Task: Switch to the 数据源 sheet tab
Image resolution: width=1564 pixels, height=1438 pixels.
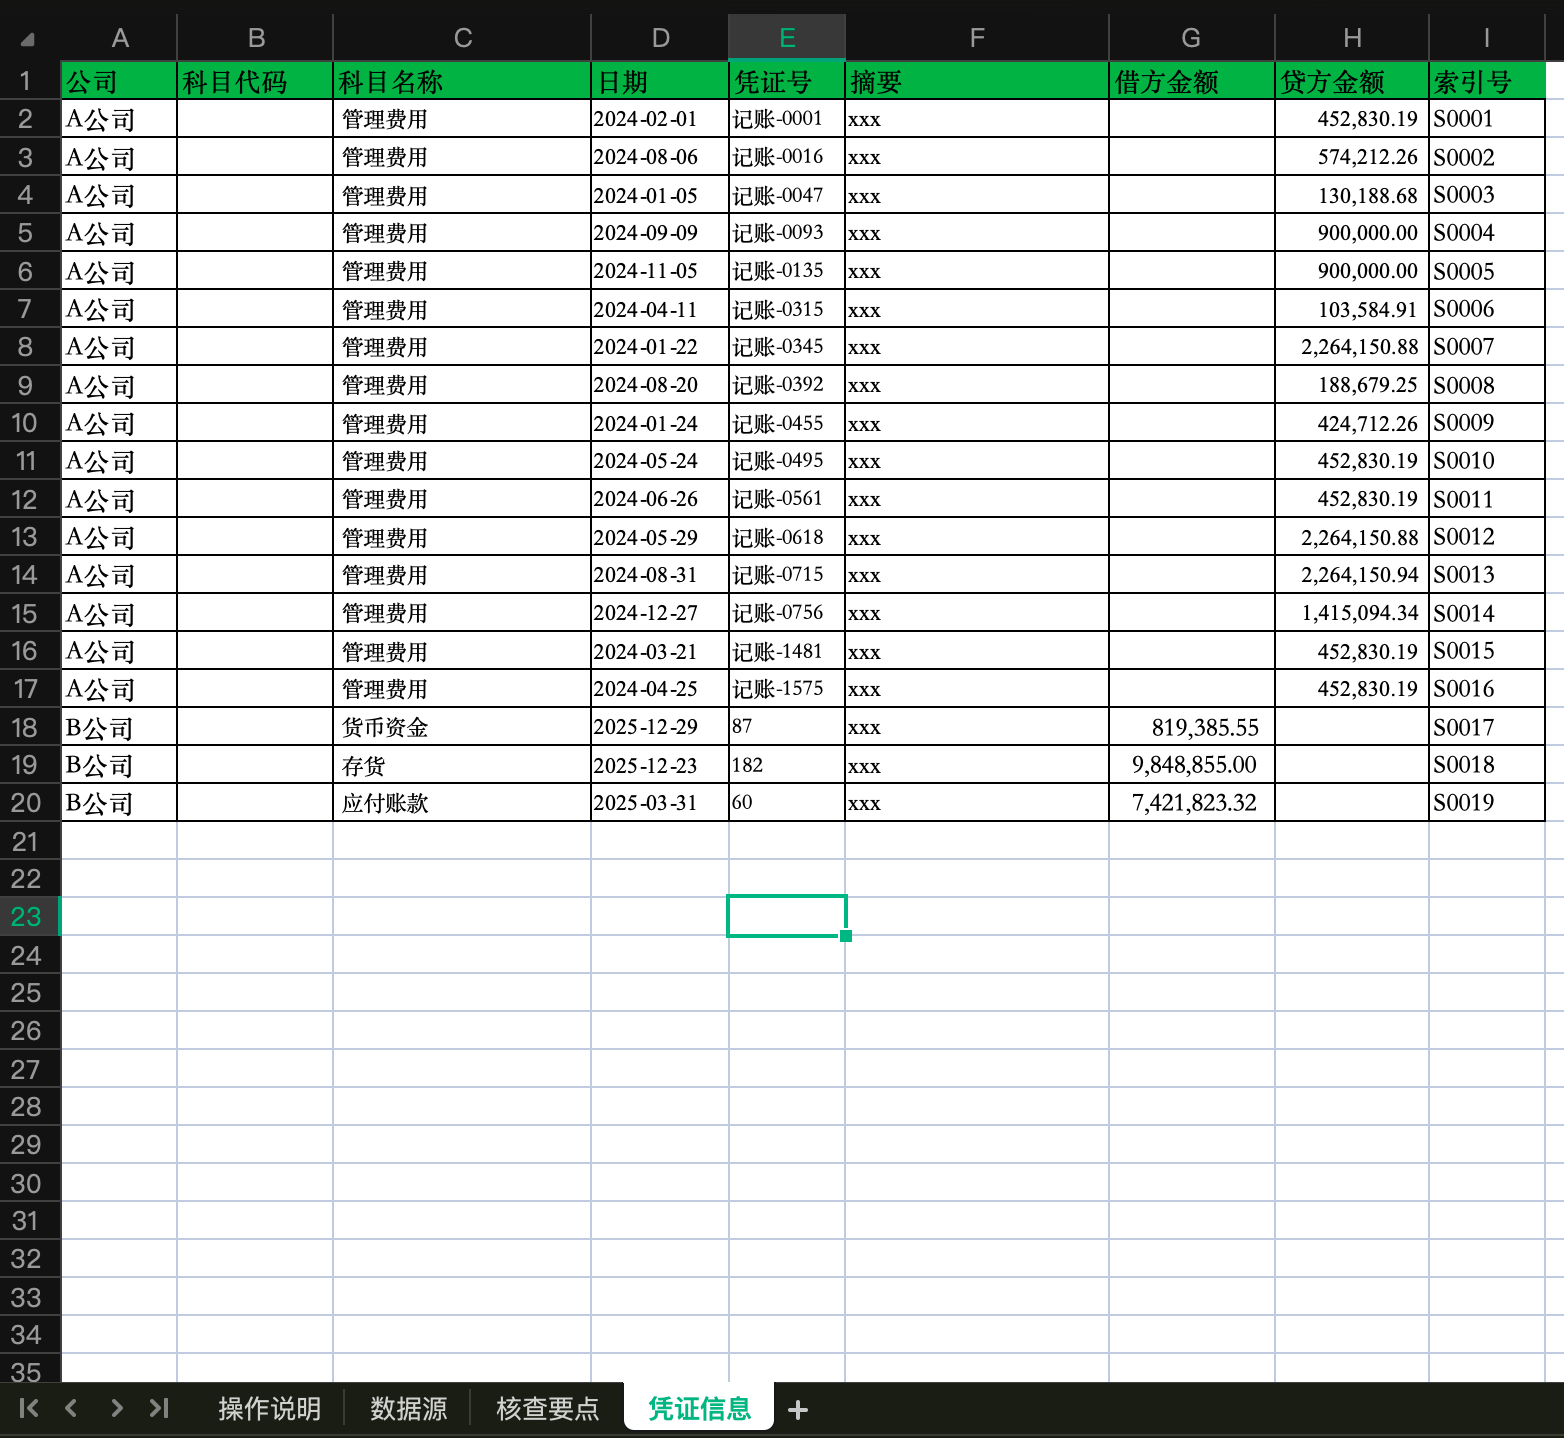Action: (x=408, y=1408)
